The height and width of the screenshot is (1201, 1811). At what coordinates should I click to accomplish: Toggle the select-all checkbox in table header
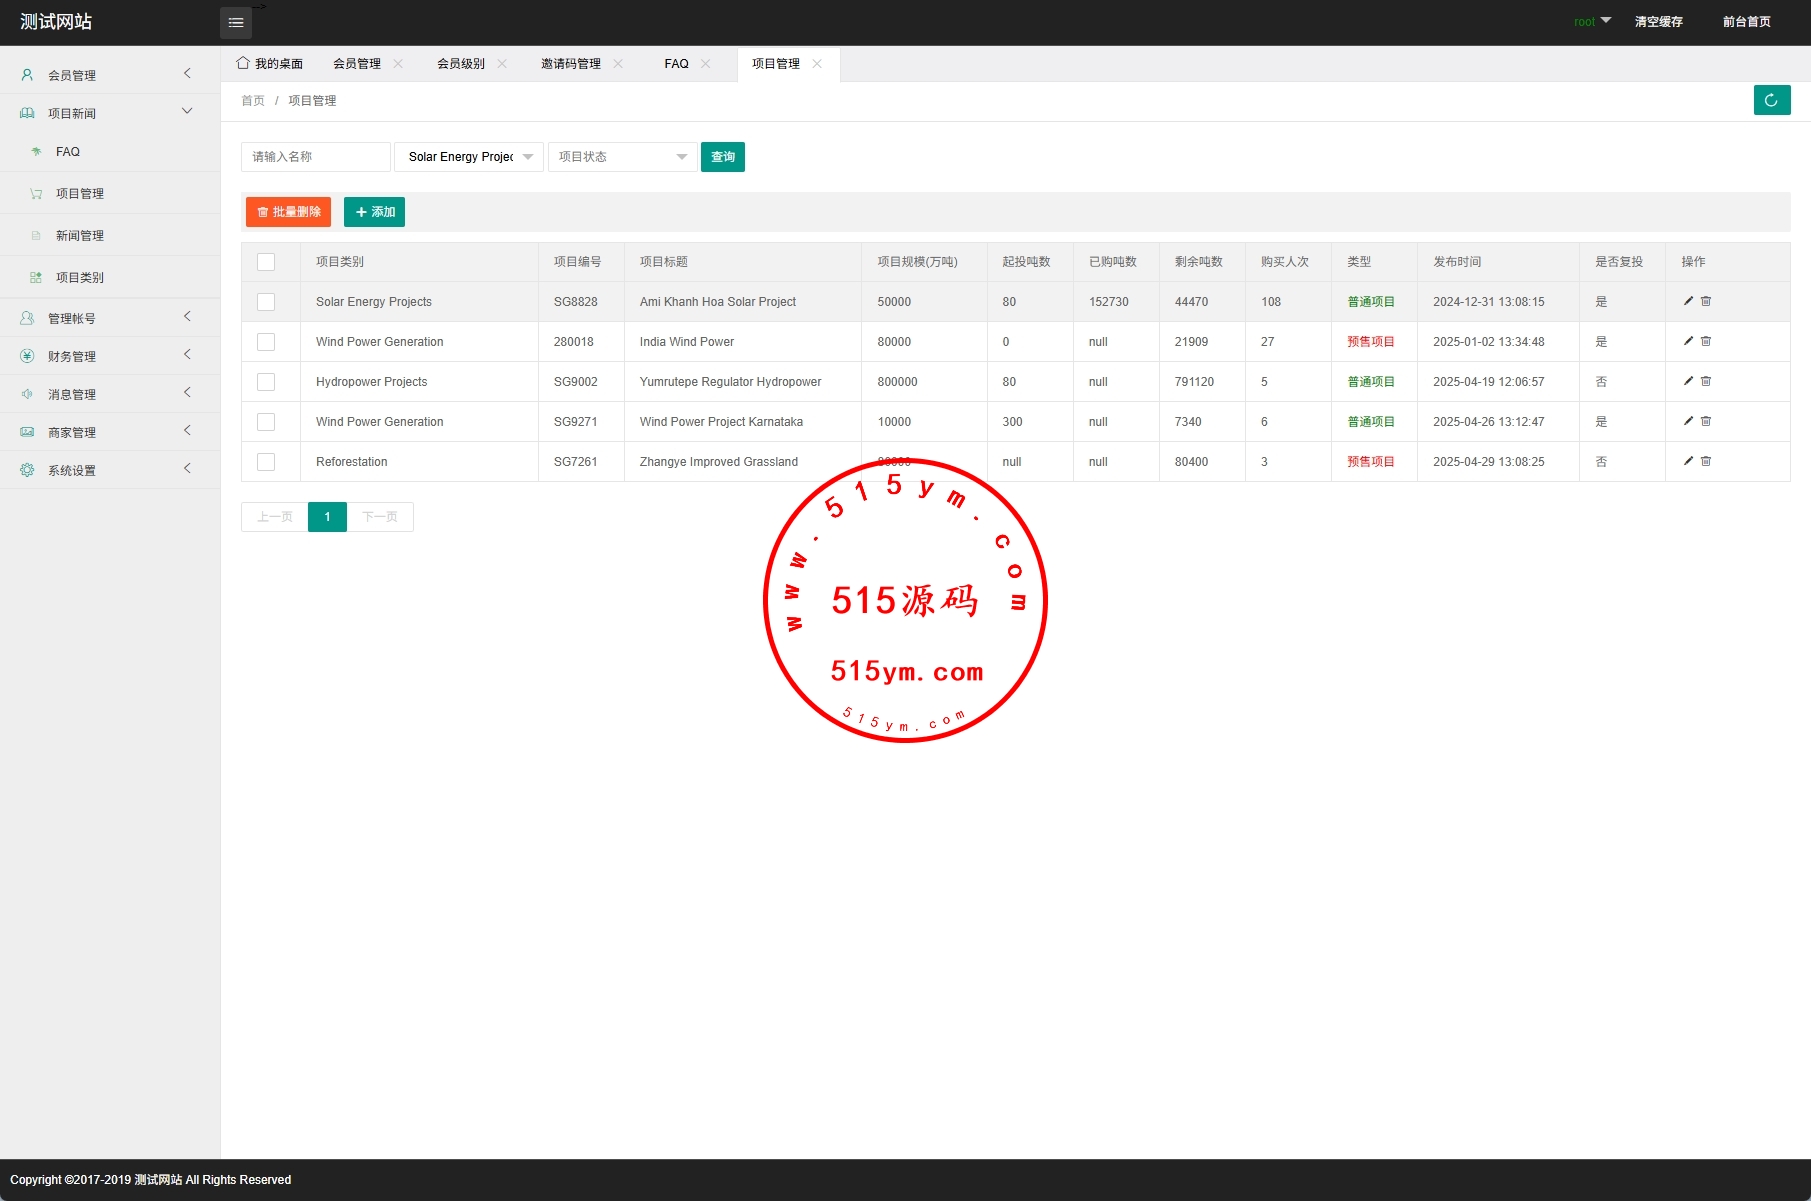click(x=266, y=262)
